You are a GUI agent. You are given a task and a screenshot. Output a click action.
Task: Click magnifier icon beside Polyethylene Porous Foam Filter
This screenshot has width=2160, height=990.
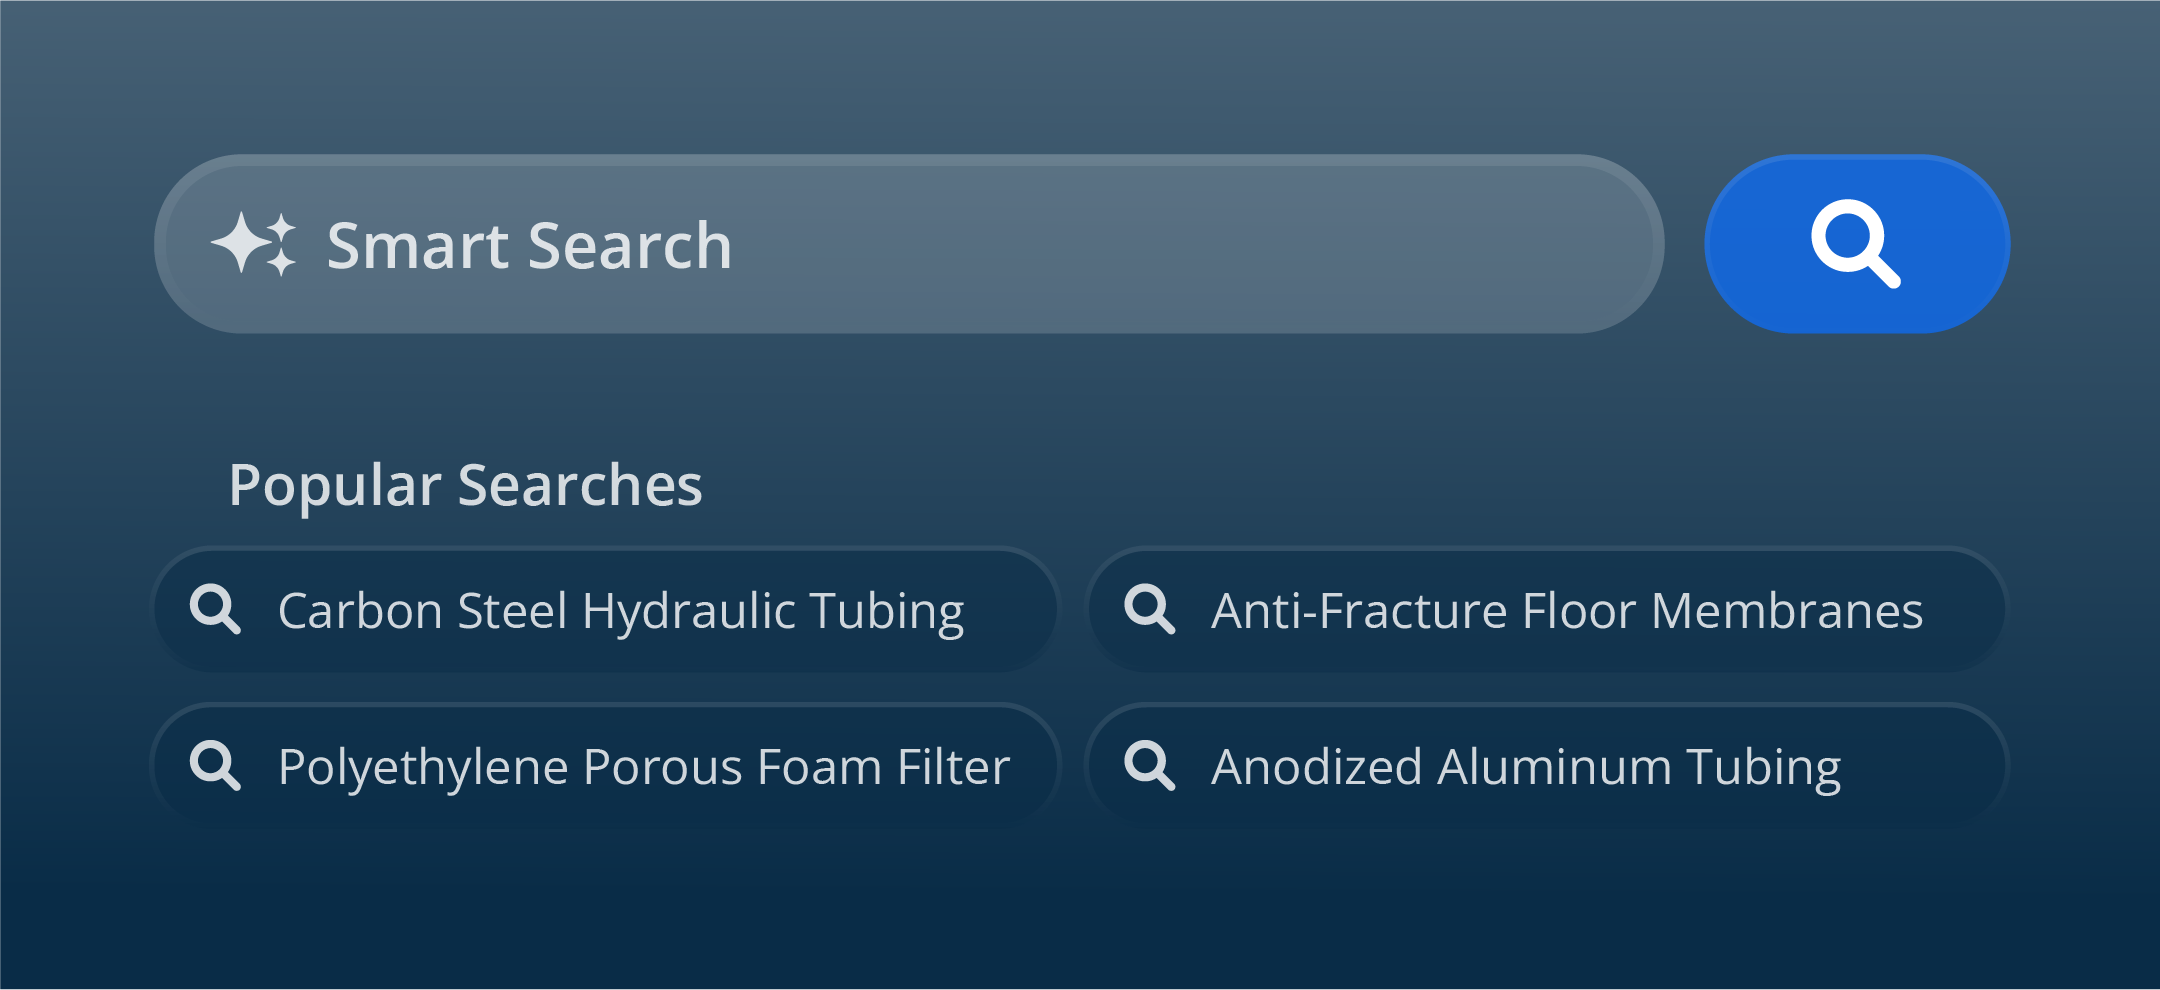click(215, 766)
